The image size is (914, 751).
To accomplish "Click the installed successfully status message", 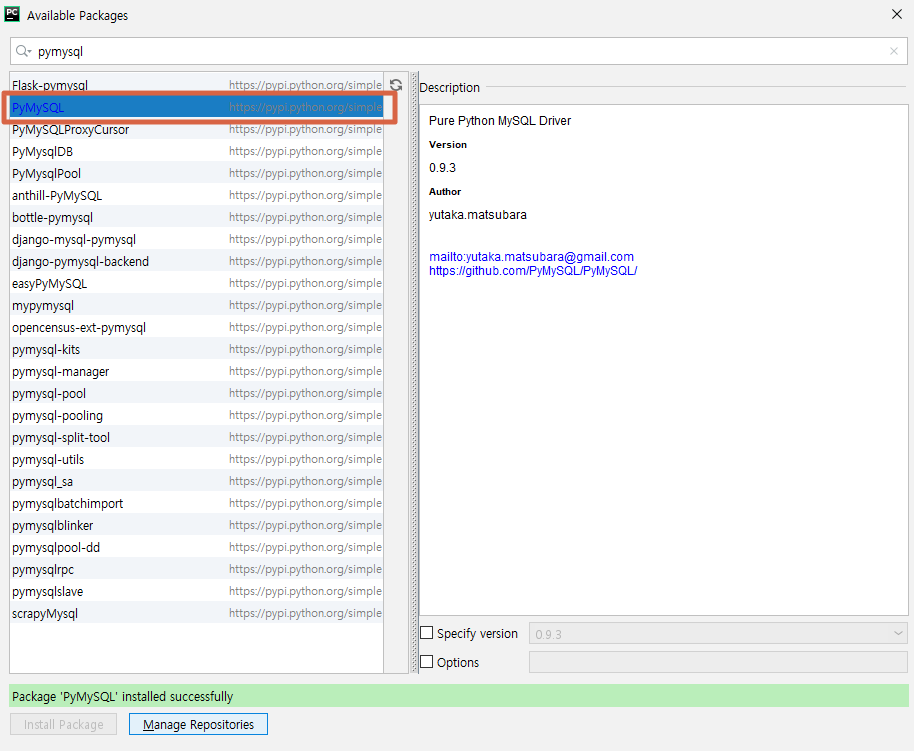I will click(x=458, y=696).
